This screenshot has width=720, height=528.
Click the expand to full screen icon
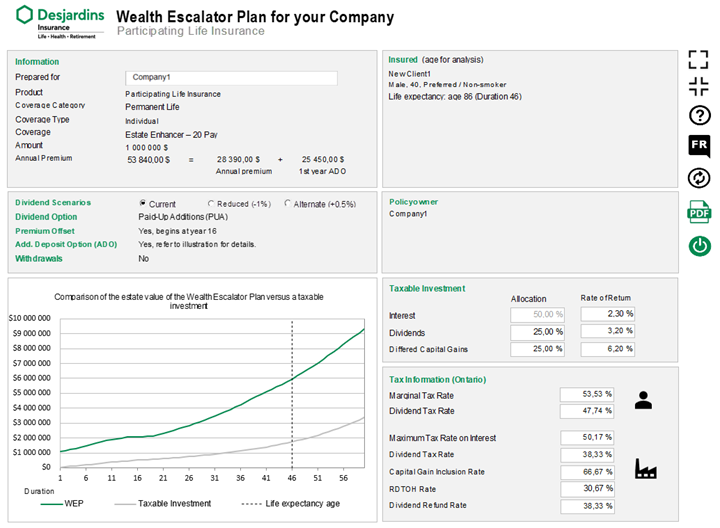click(698, 60)
